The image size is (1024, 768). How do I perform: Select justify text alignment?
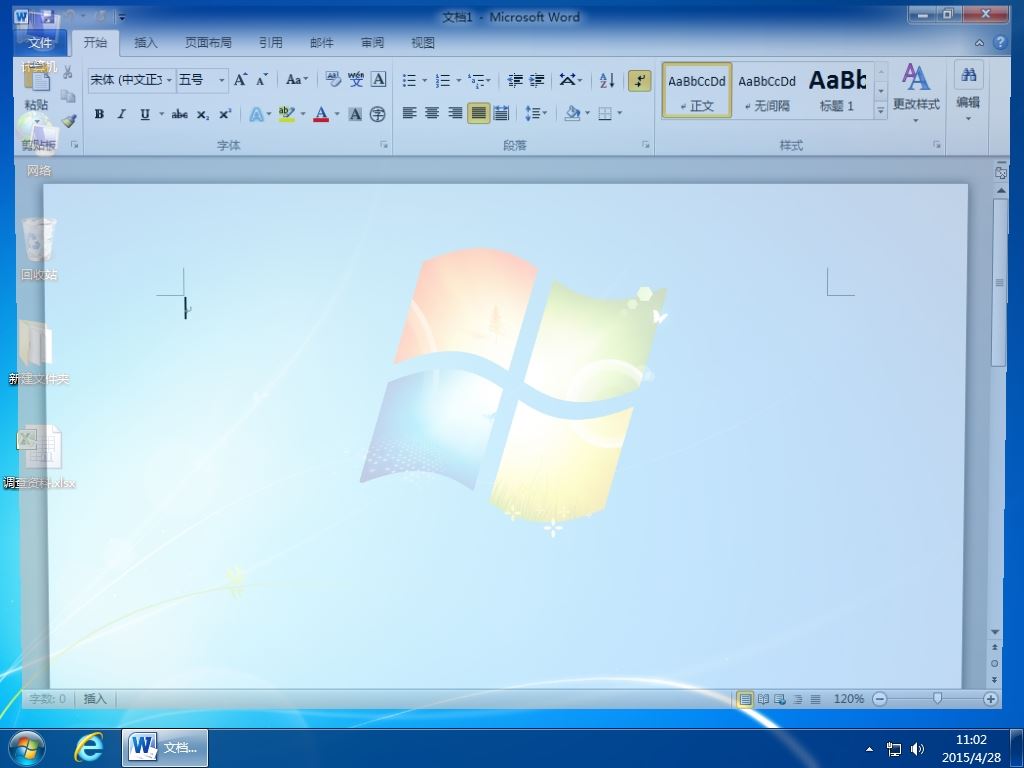tap(478, 114)
